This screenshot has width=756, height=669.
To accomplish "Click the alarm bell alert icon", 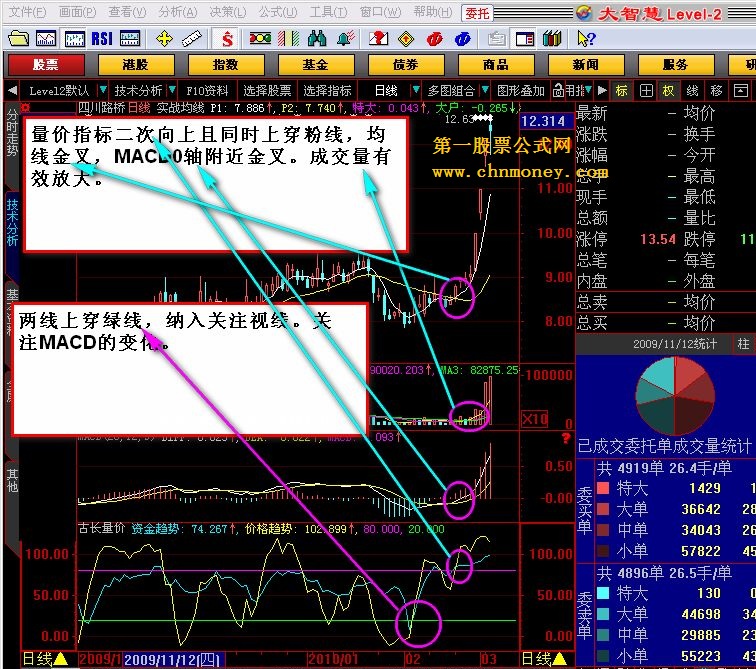I will click(x=345, y=39).
